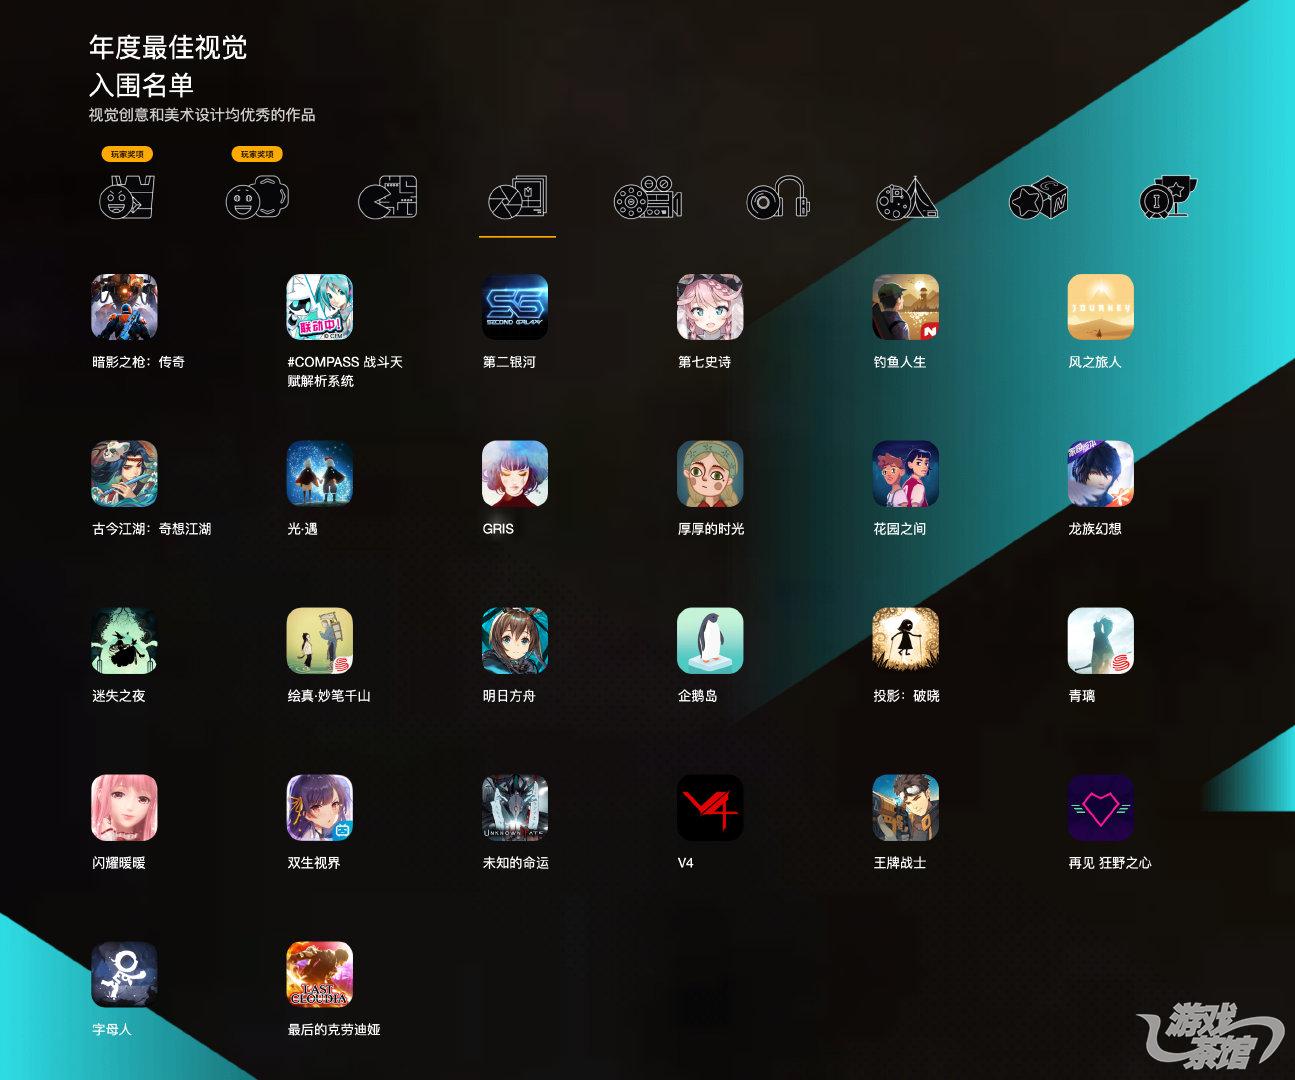Open the smiley-with-crown player award category
Image resolution: width=1295 pixels, height=1080 pixels.
[x=127, y=197]
